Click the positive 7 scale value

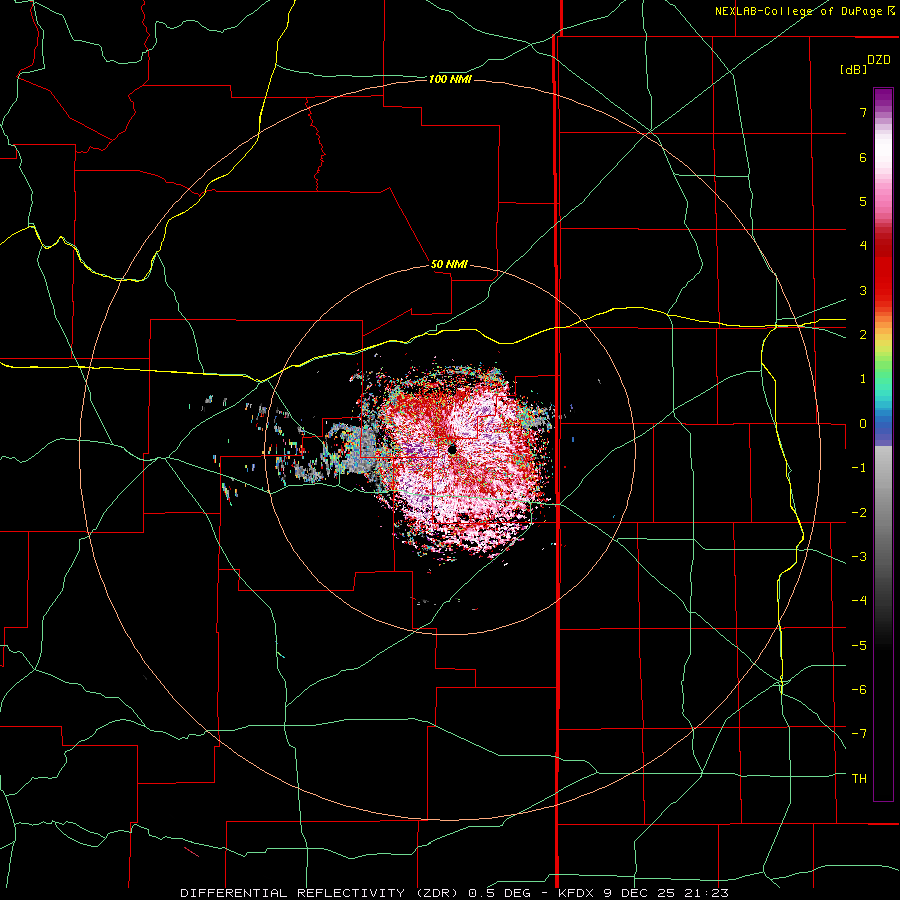click(863, 112)
